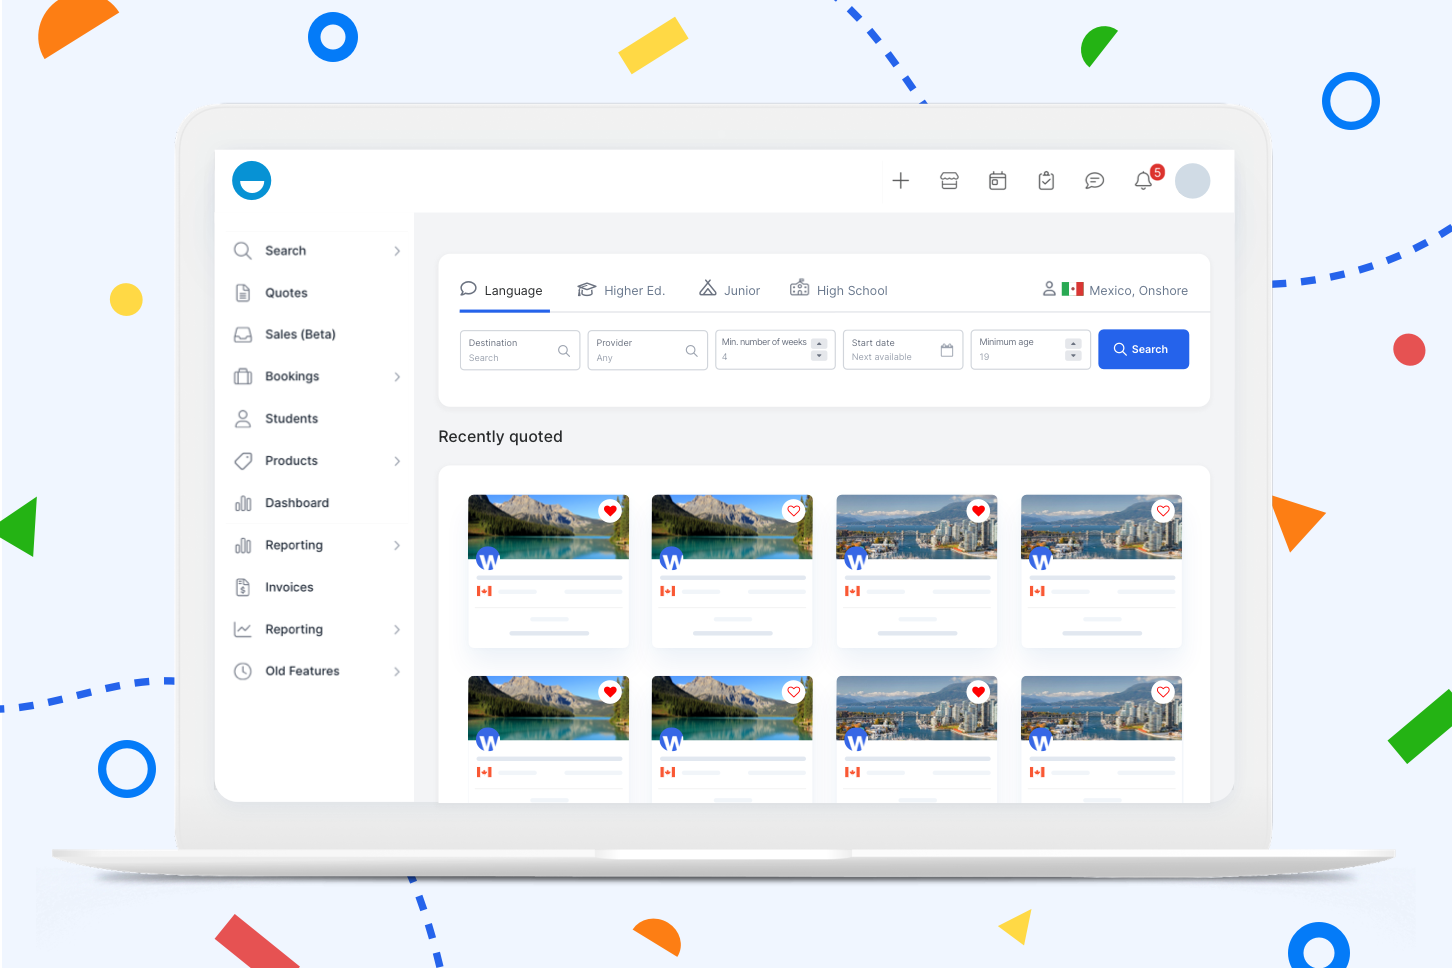
Task: Unfavorite the first lake card in bottom row
Action: coord(610,692)
